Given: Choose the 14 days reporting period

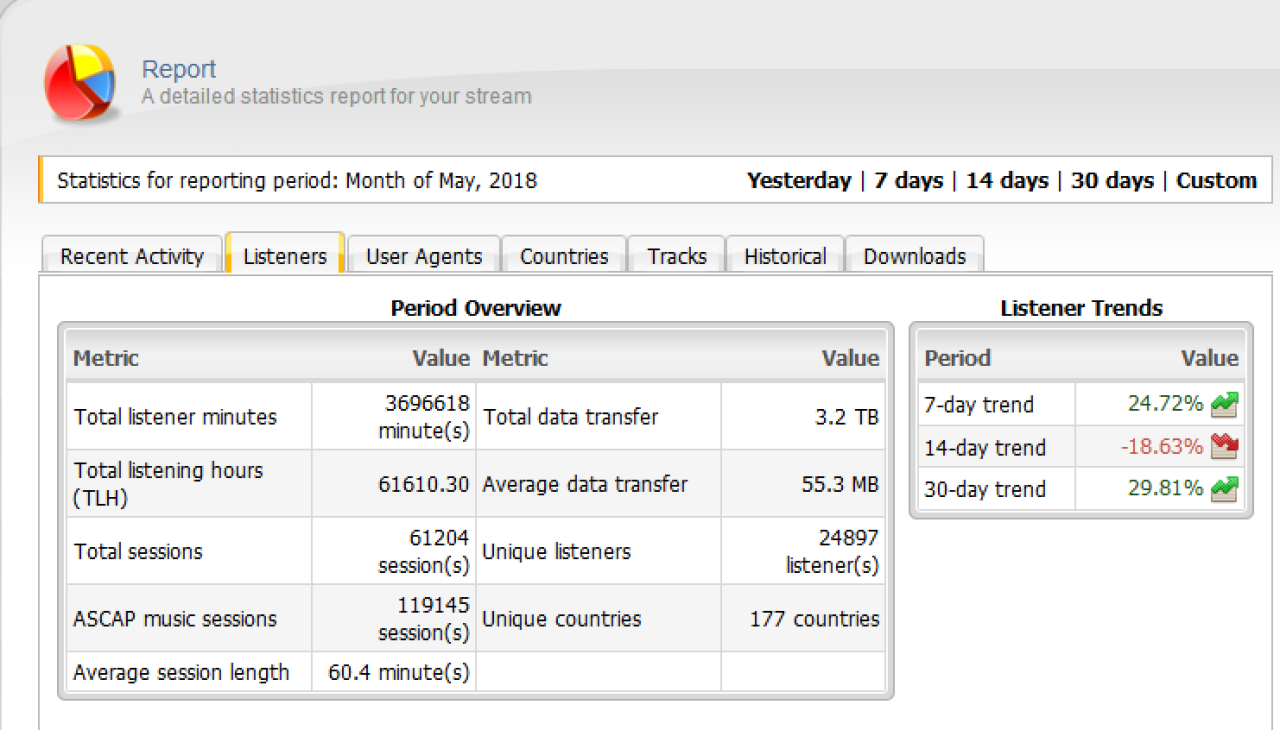Looking at the screenshot, I should 1007,181.
